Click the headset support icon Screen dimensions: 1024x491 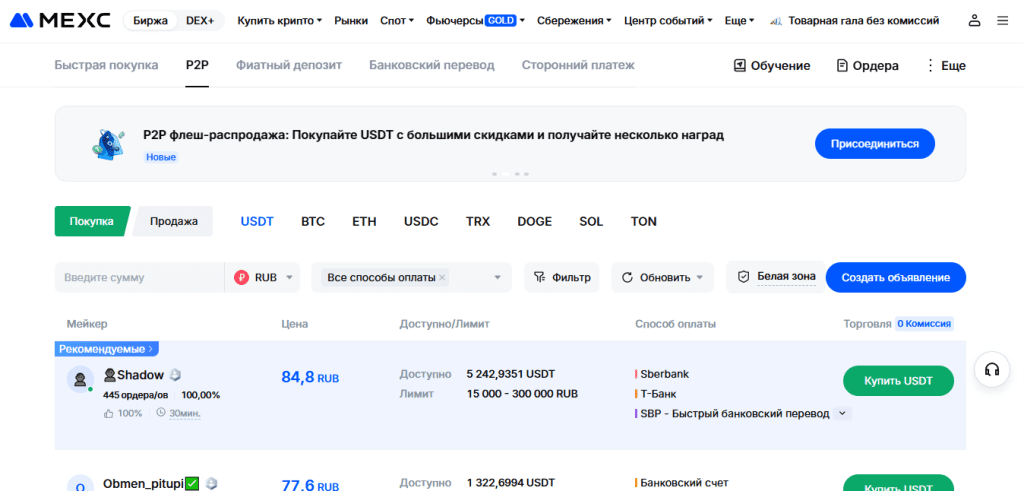992,370
